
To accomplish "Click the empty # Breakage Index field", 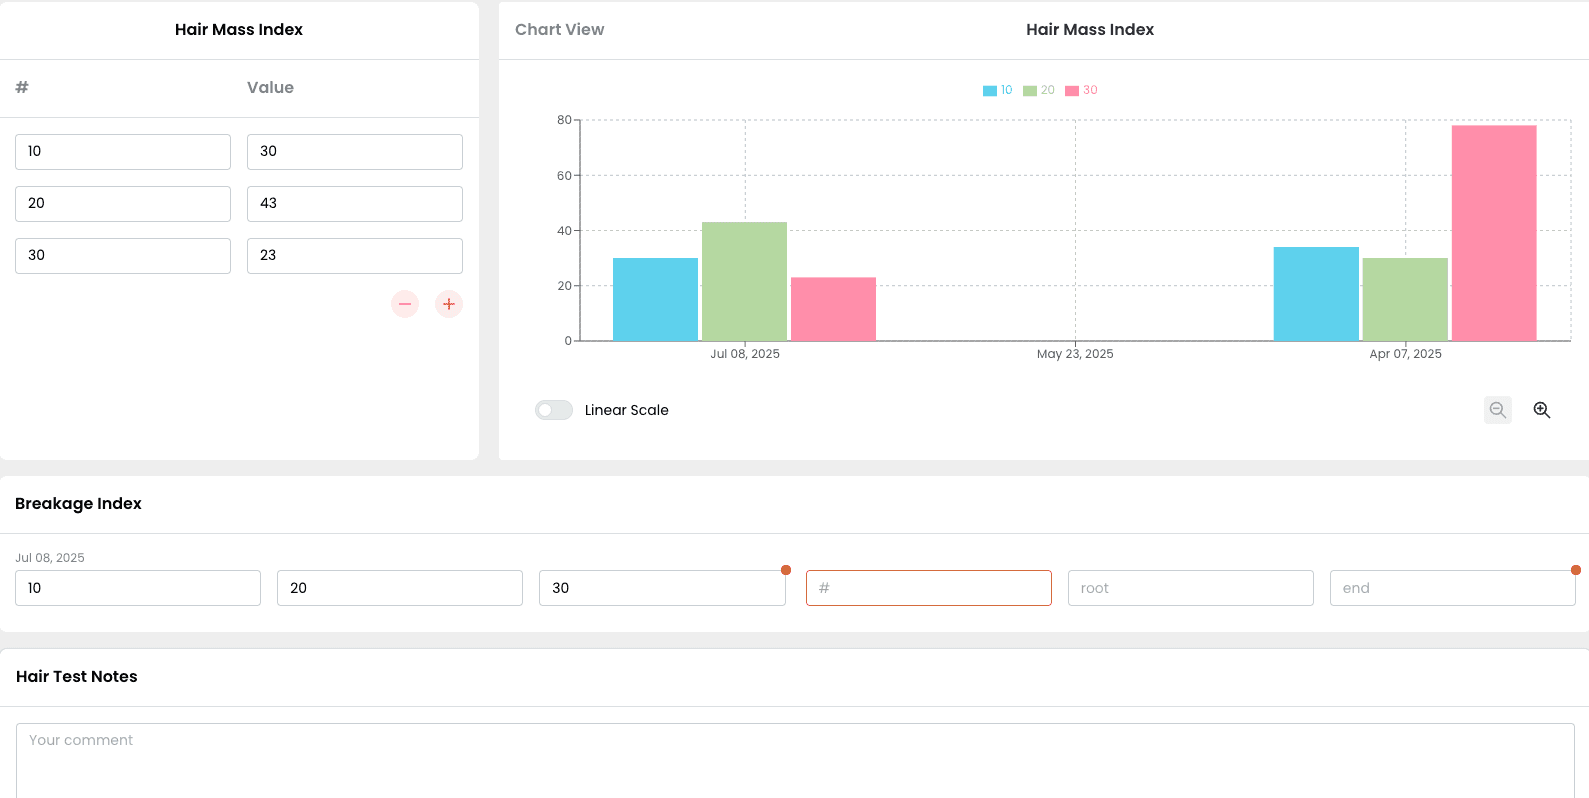I will pos(928,588).
